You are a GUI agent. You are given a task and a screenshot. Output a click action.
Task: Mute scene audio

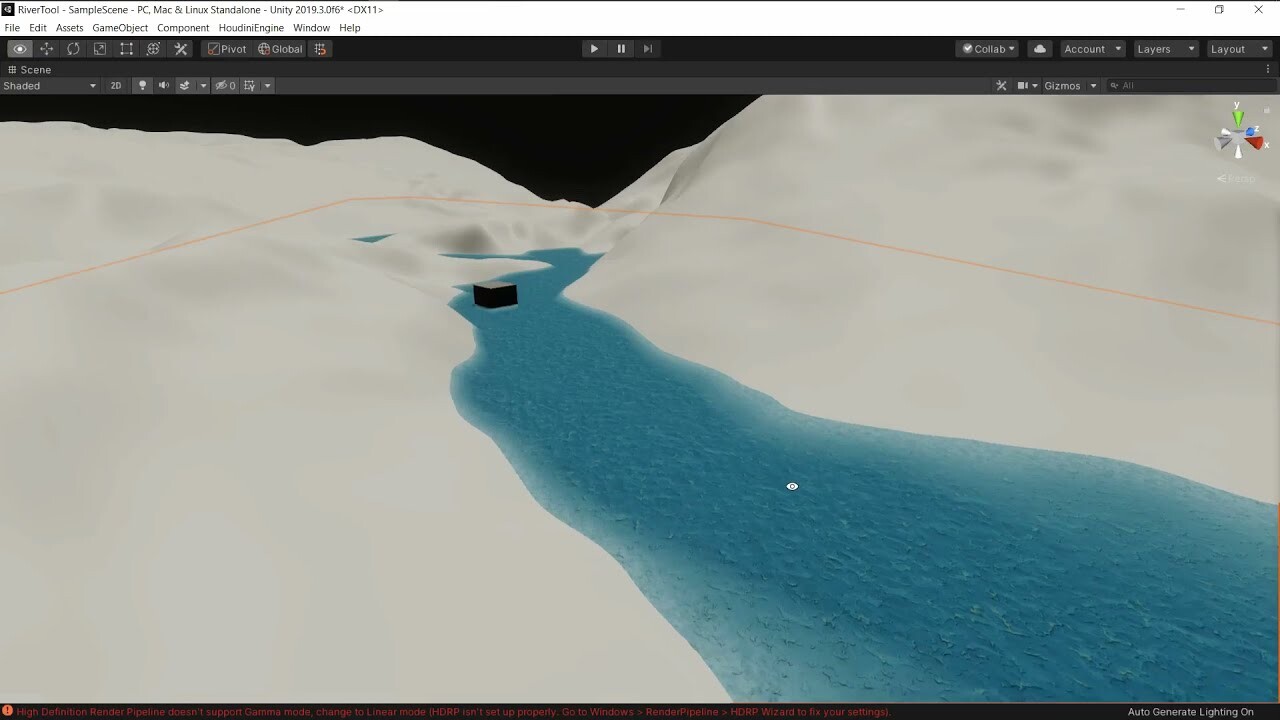pyautogui.click(x=163, y=85)
